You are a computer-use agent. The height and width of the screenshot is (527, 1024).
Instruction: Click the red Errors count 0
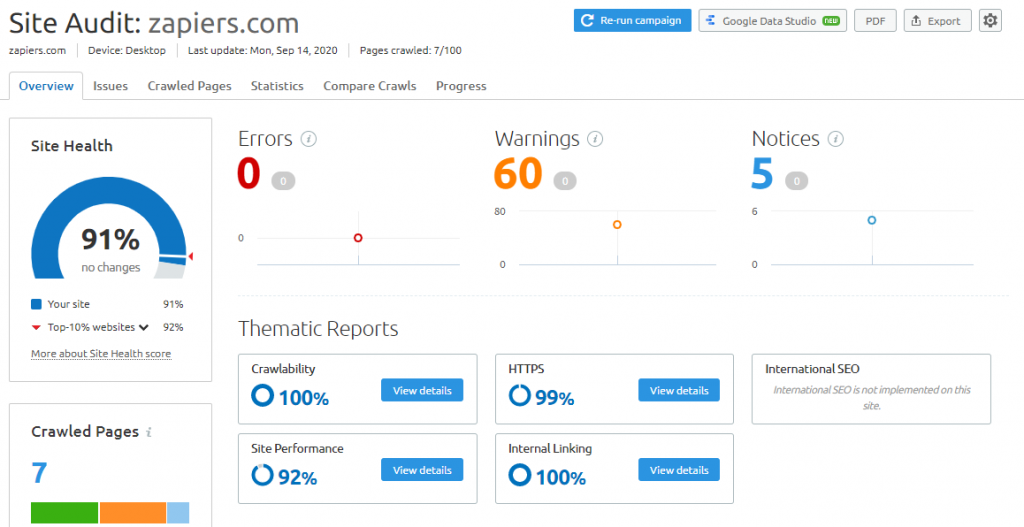[249, 174]
